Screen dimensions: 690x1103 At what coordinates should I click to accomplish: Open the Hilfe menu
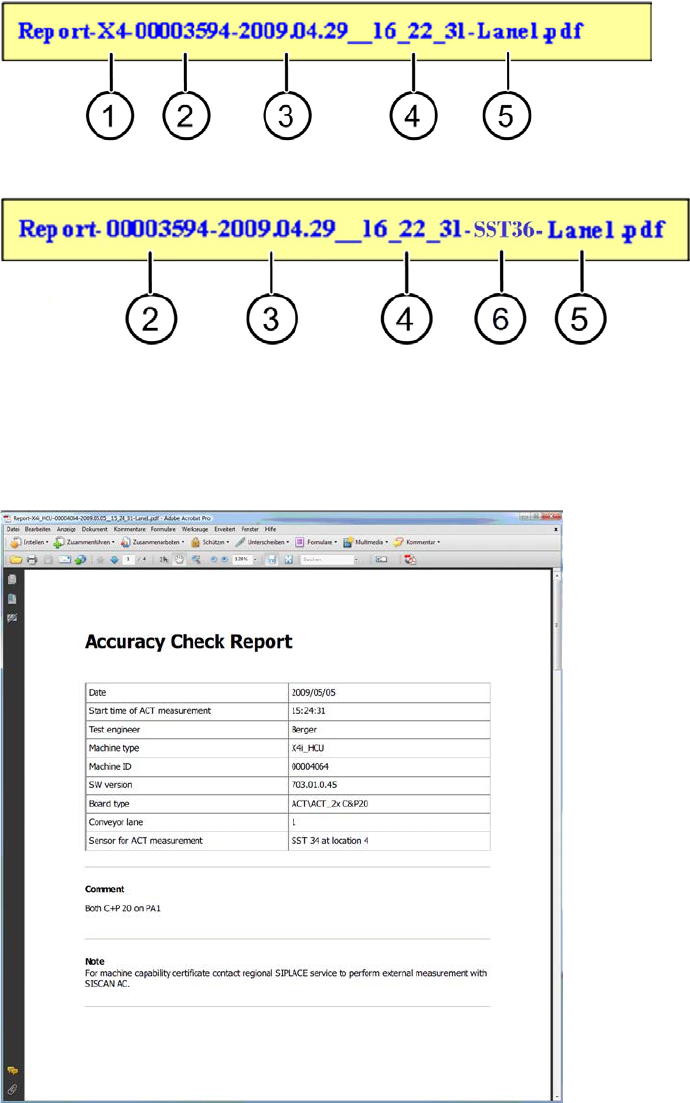click(270, 529)
